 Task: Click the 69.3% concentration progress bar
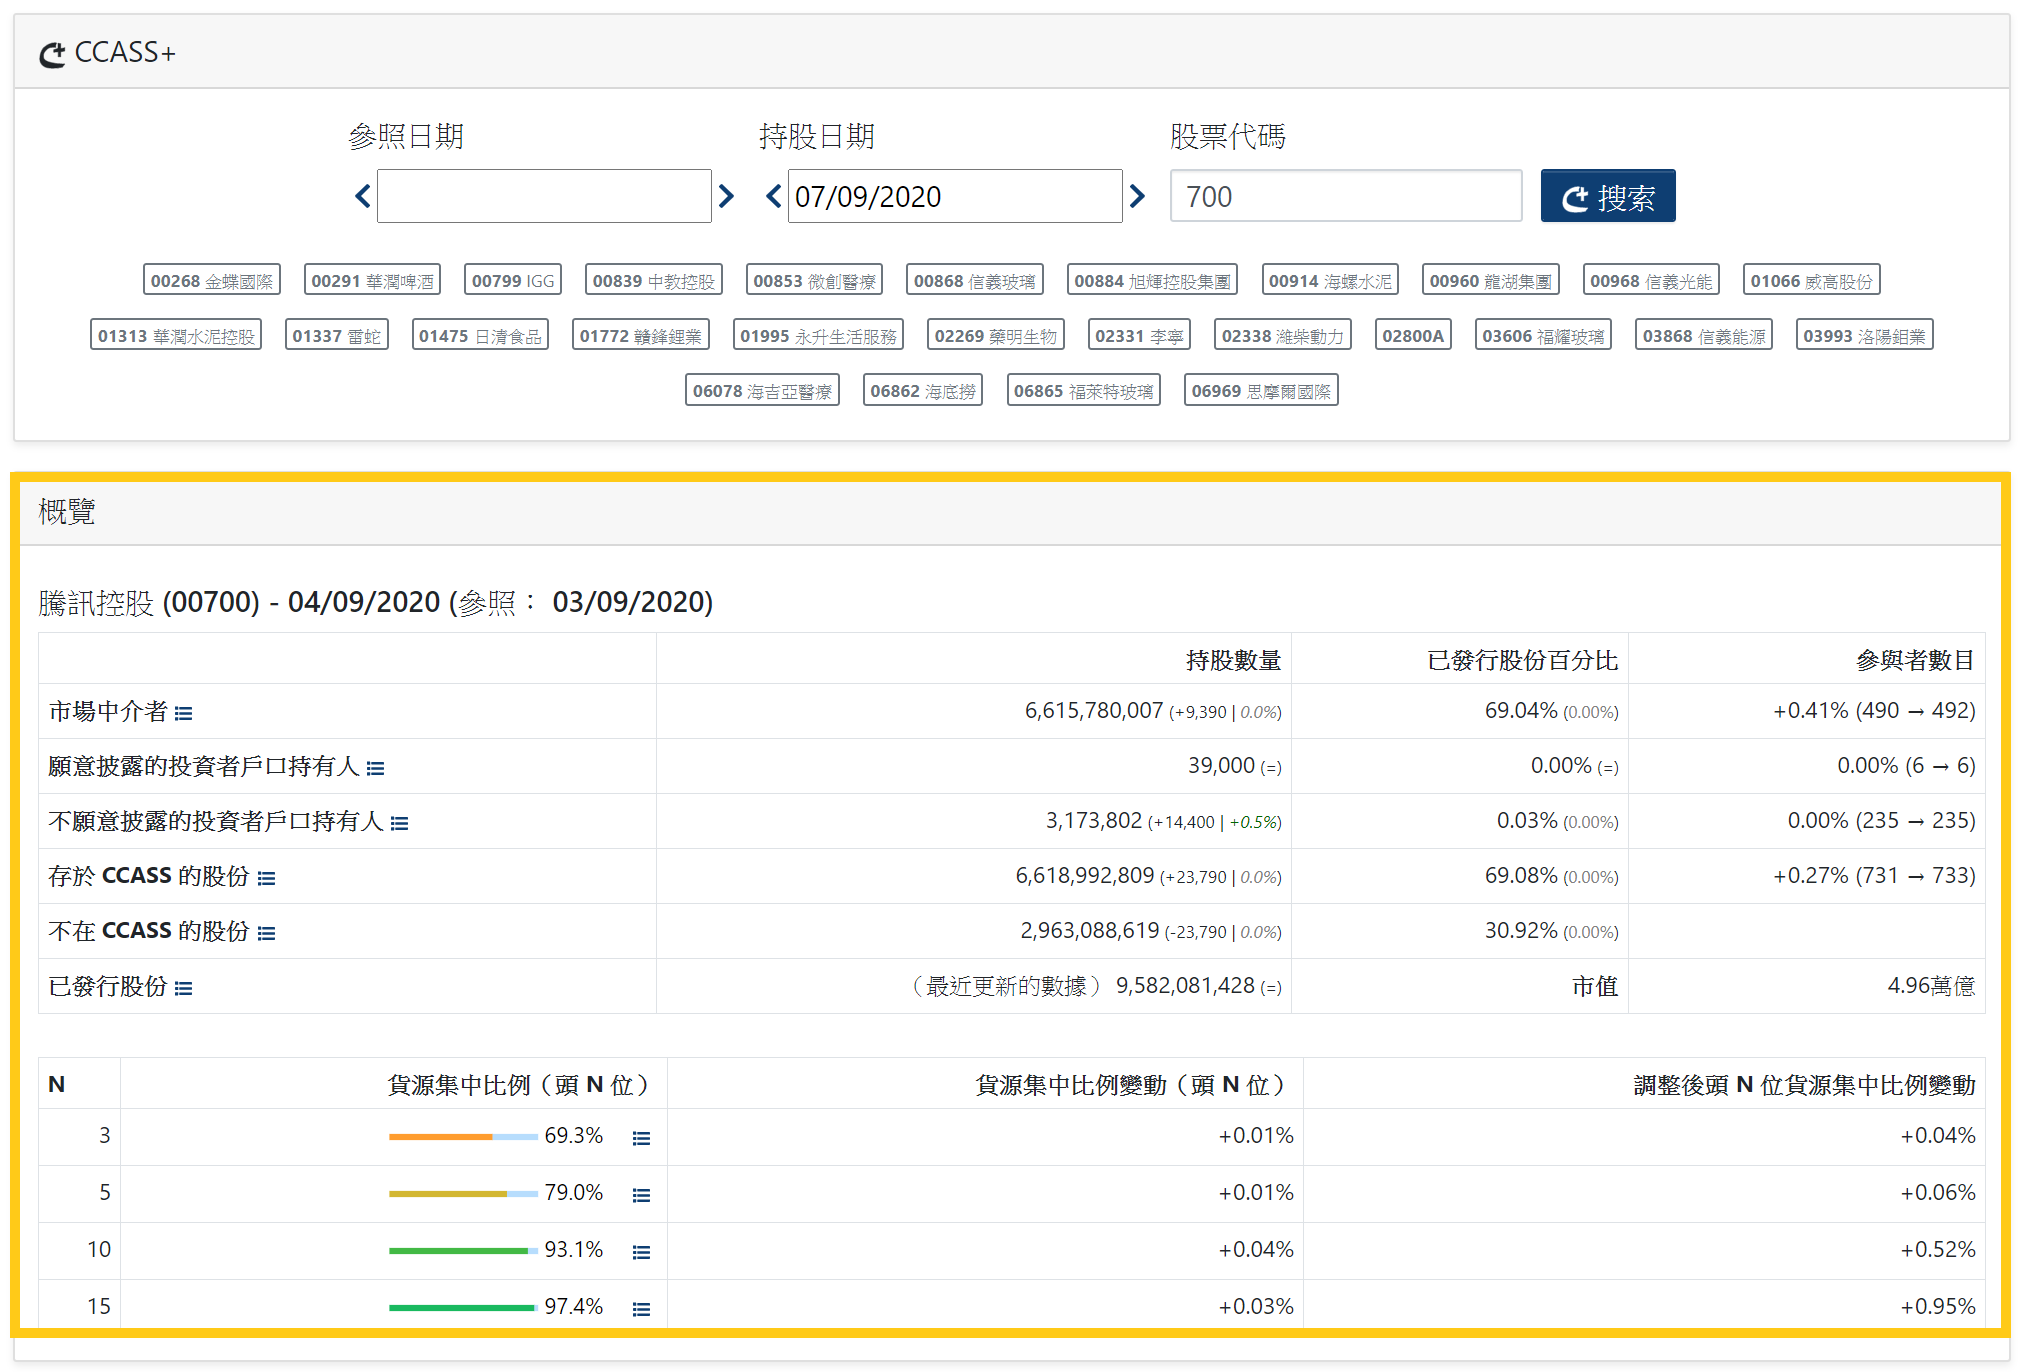coord(463,1137)
